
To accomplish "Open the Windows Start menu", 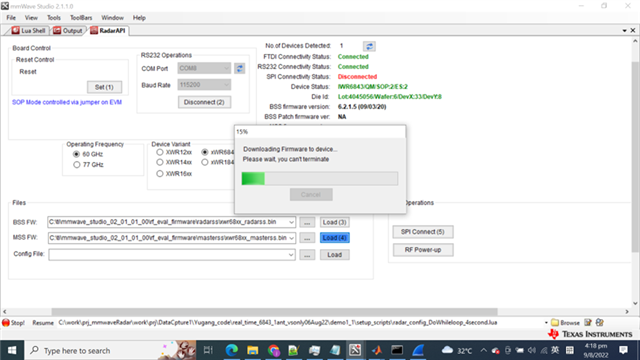I will click(12, 350).
